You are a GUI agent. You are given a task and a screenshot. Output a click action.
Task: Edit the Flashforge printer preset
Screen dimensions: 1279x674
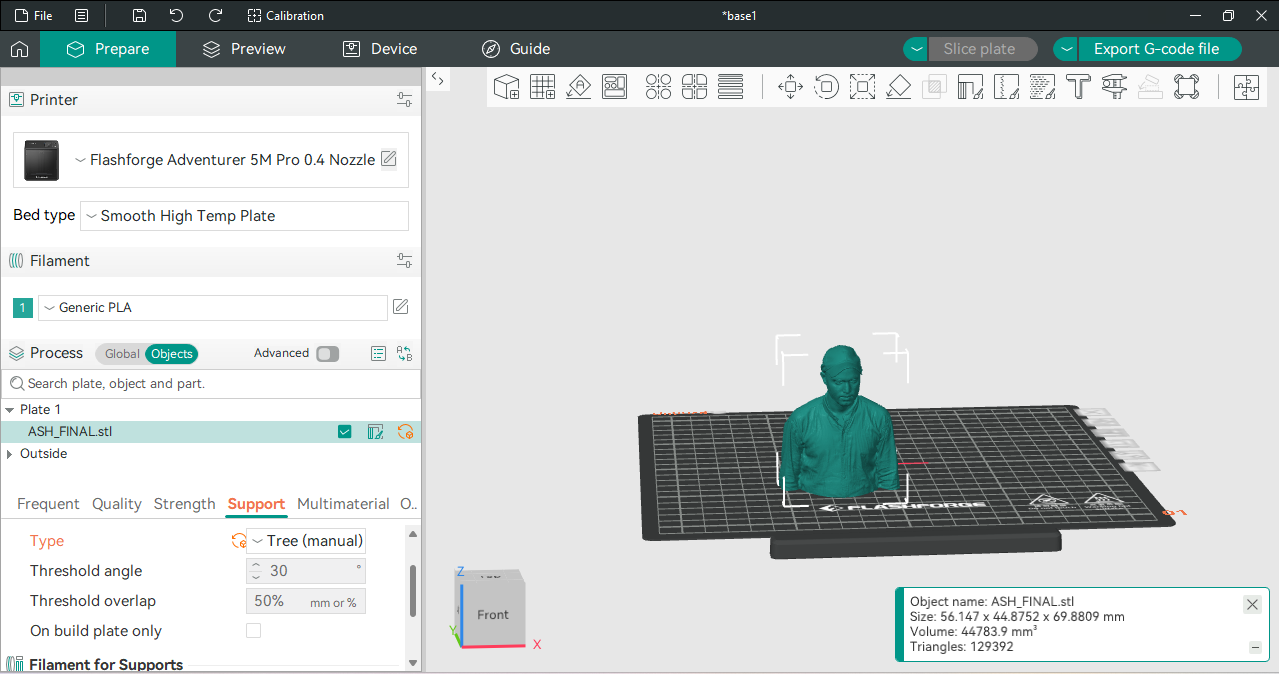[389, 159]
